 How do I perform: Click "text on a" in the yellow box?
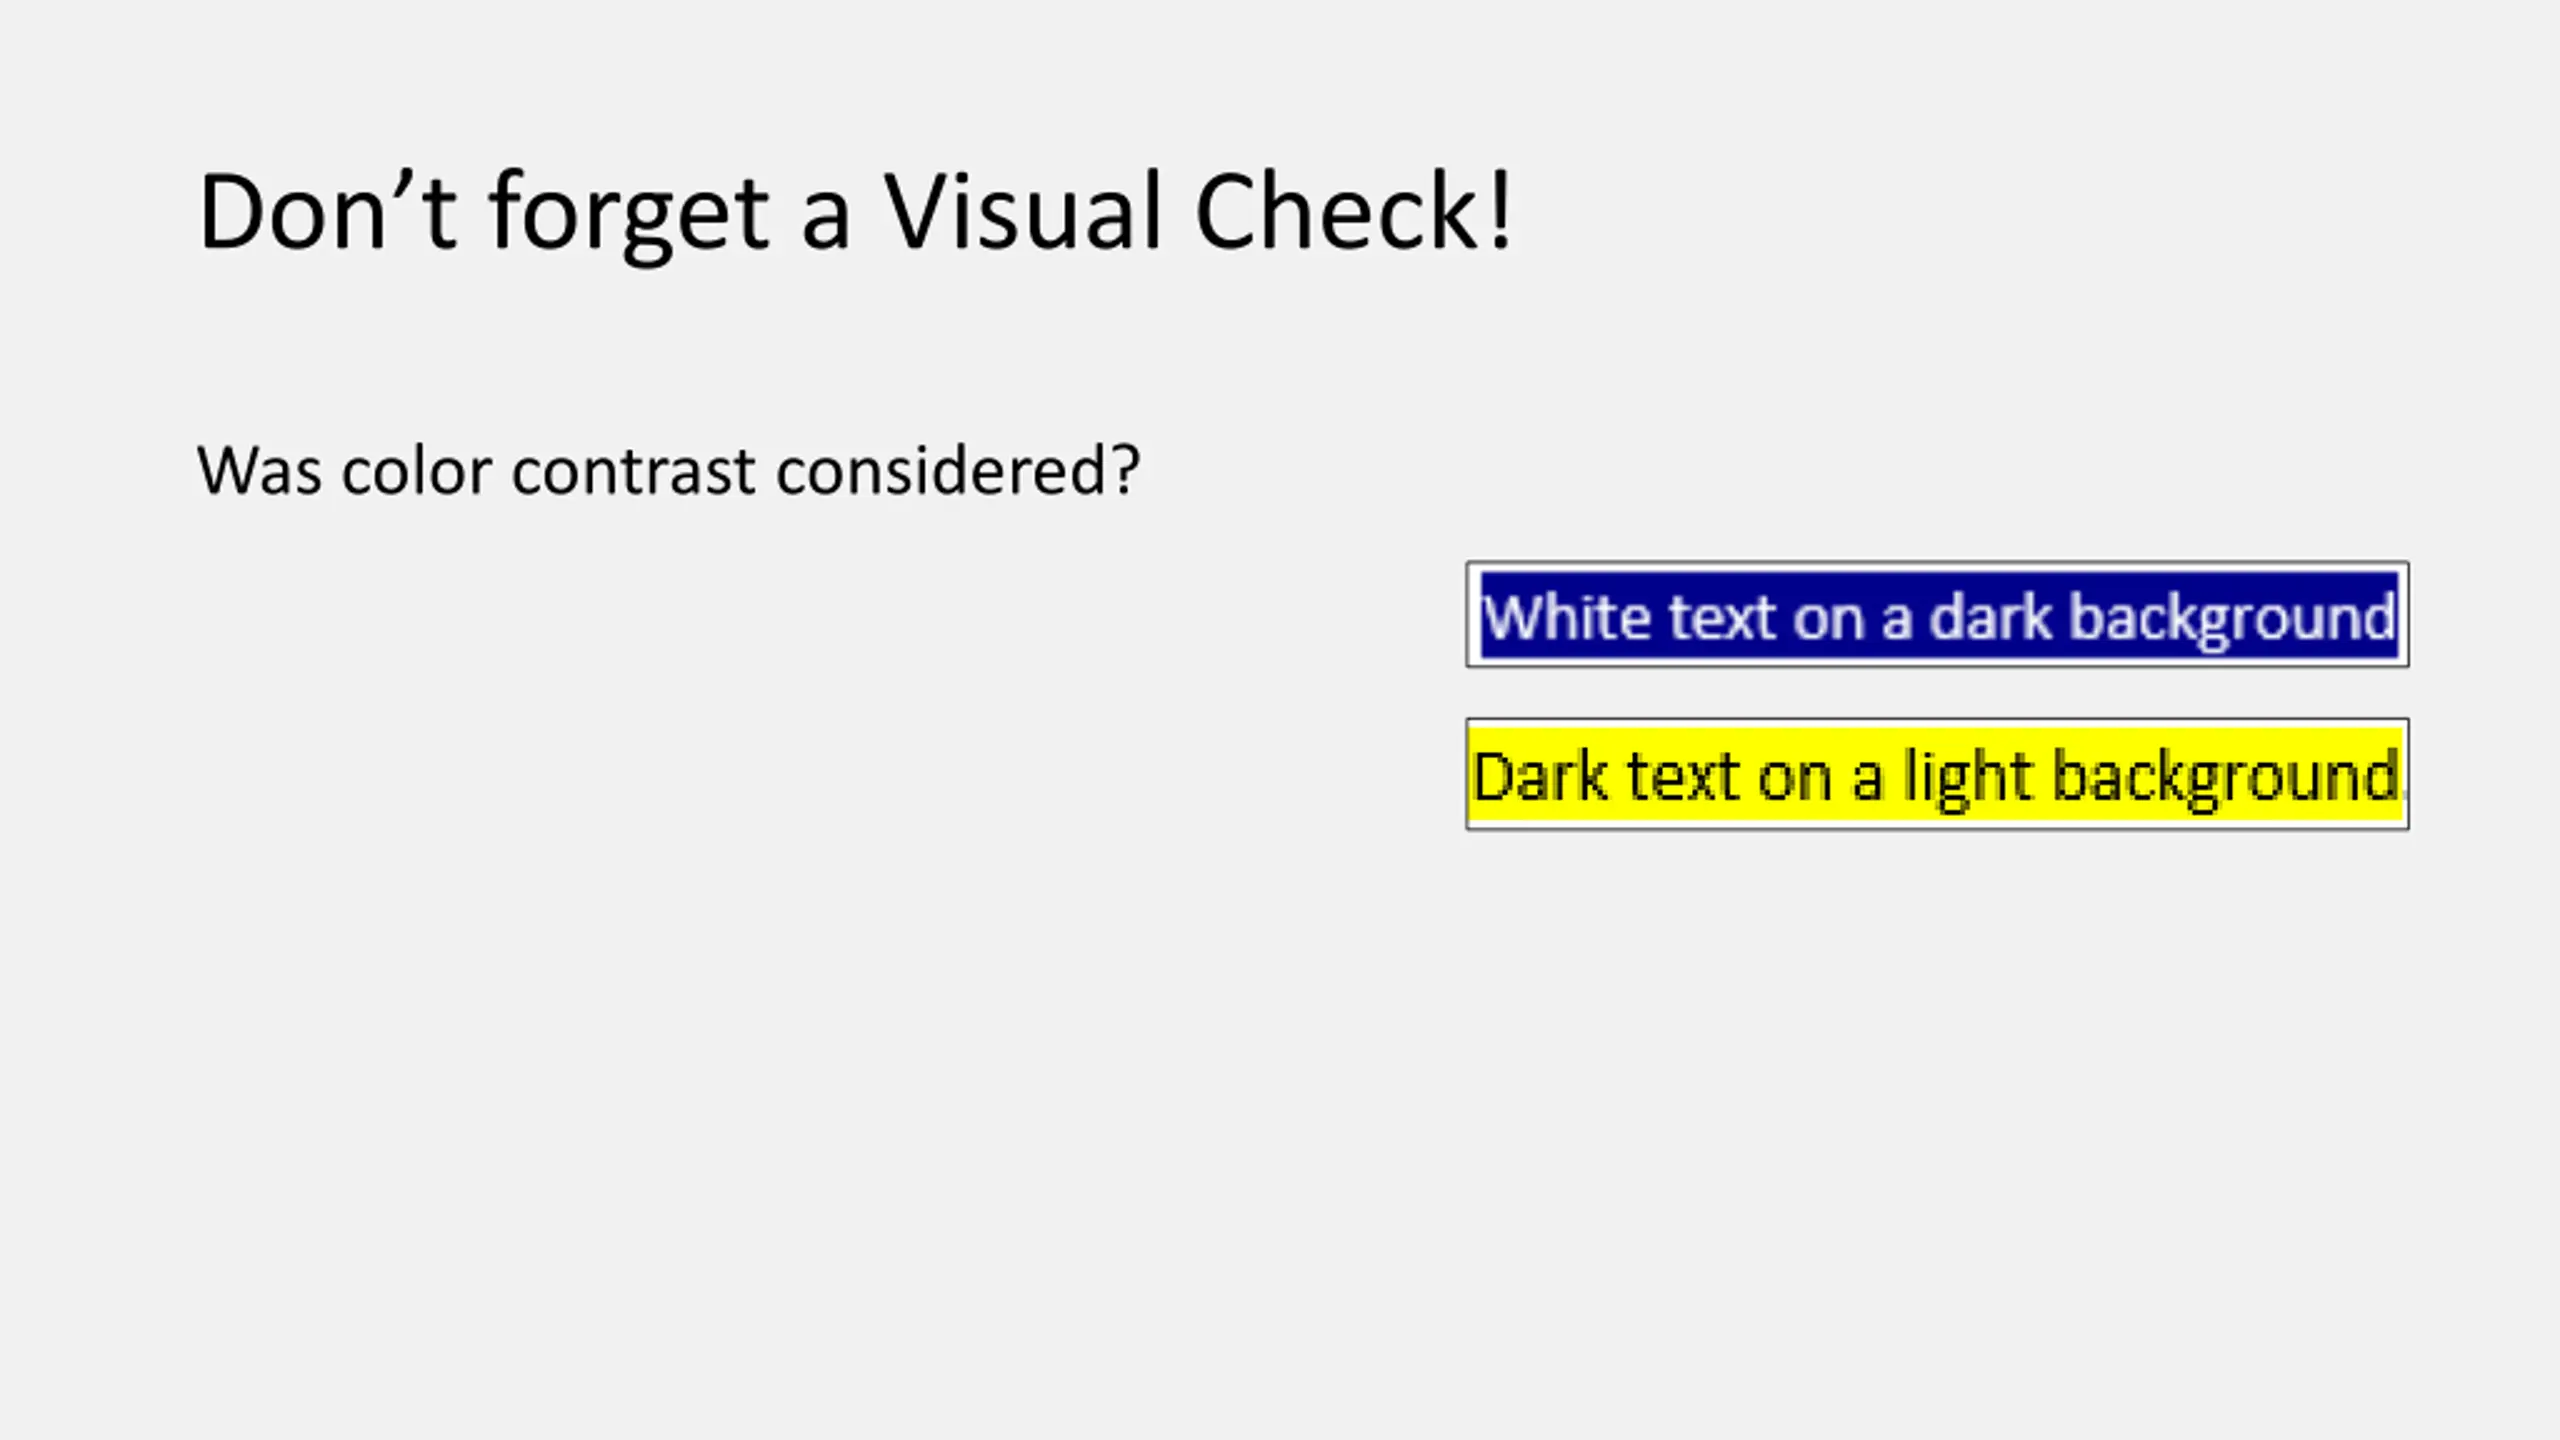coord(1755,777)
